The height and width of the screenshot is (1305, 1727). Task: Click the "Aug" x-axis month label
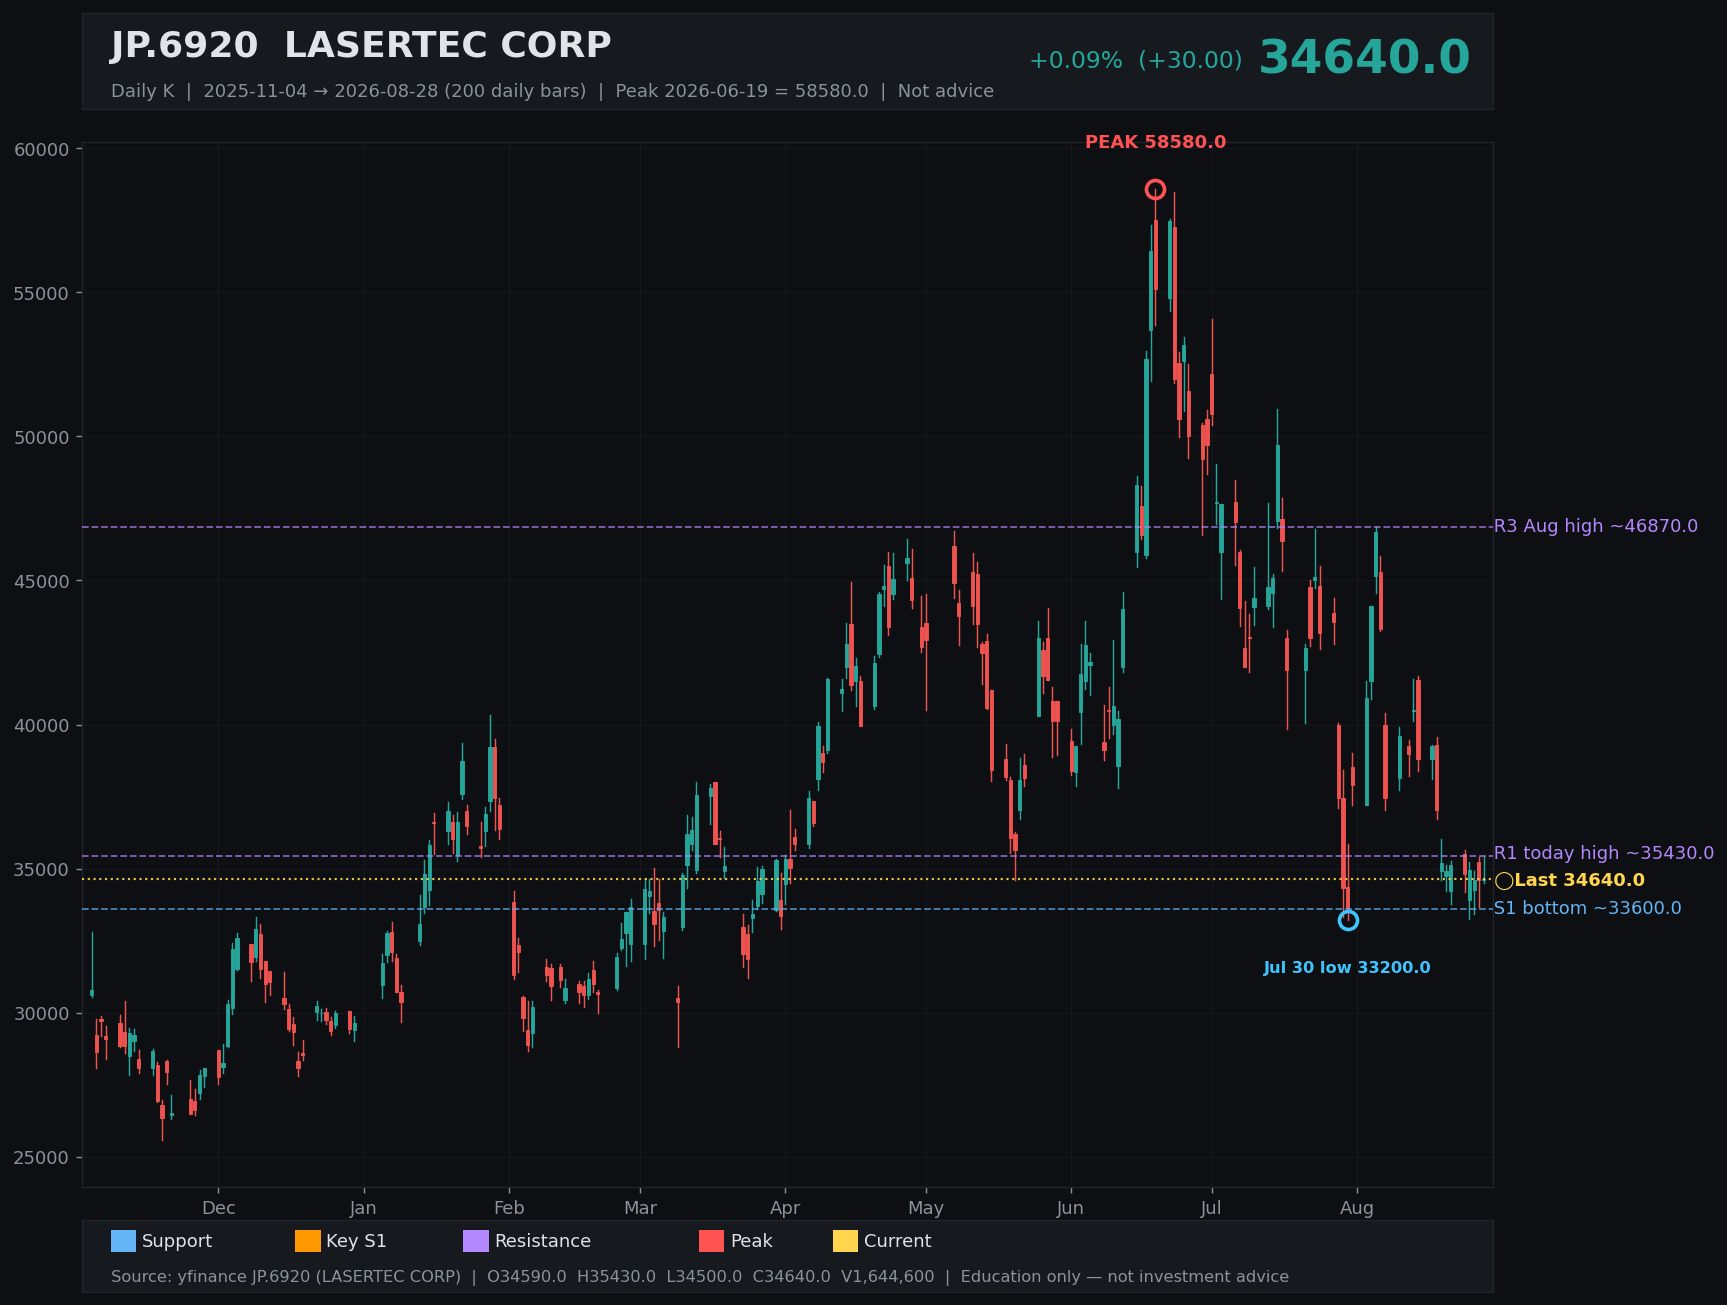pyautogui.click(x=1357, y=1208)
